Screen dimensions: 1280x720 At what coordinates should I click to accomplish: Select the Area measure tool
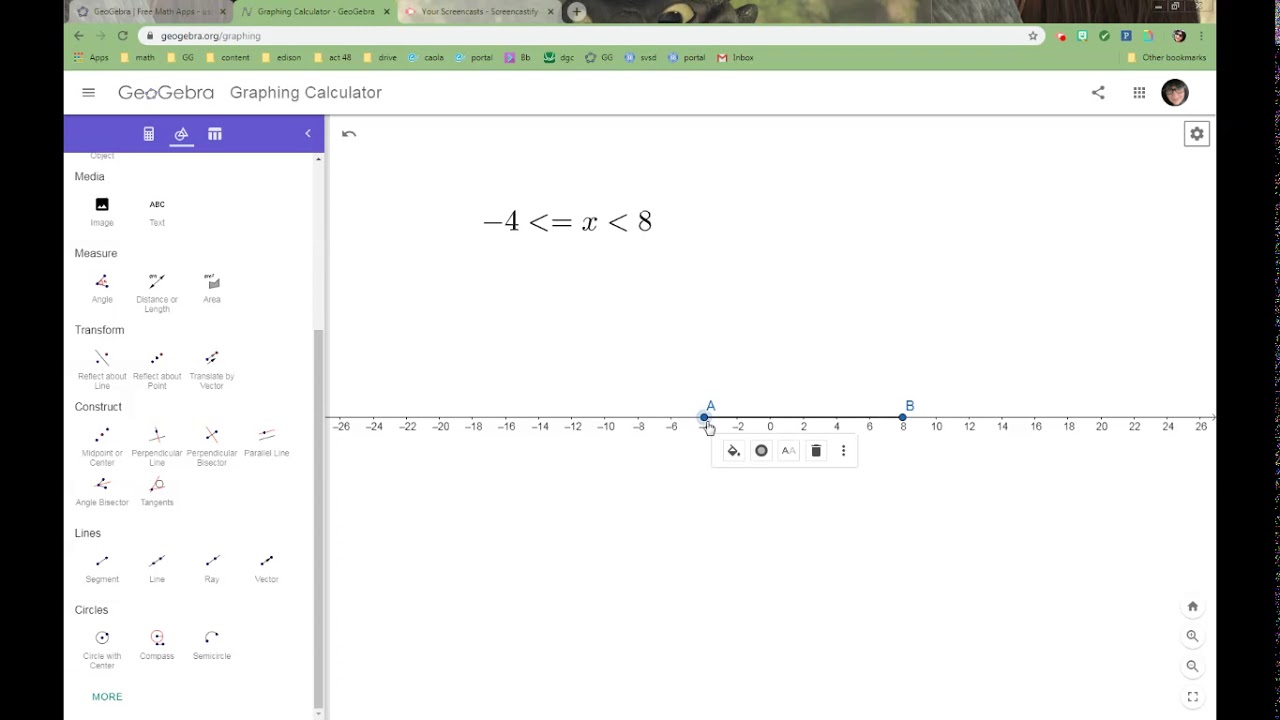pos(212,288)
